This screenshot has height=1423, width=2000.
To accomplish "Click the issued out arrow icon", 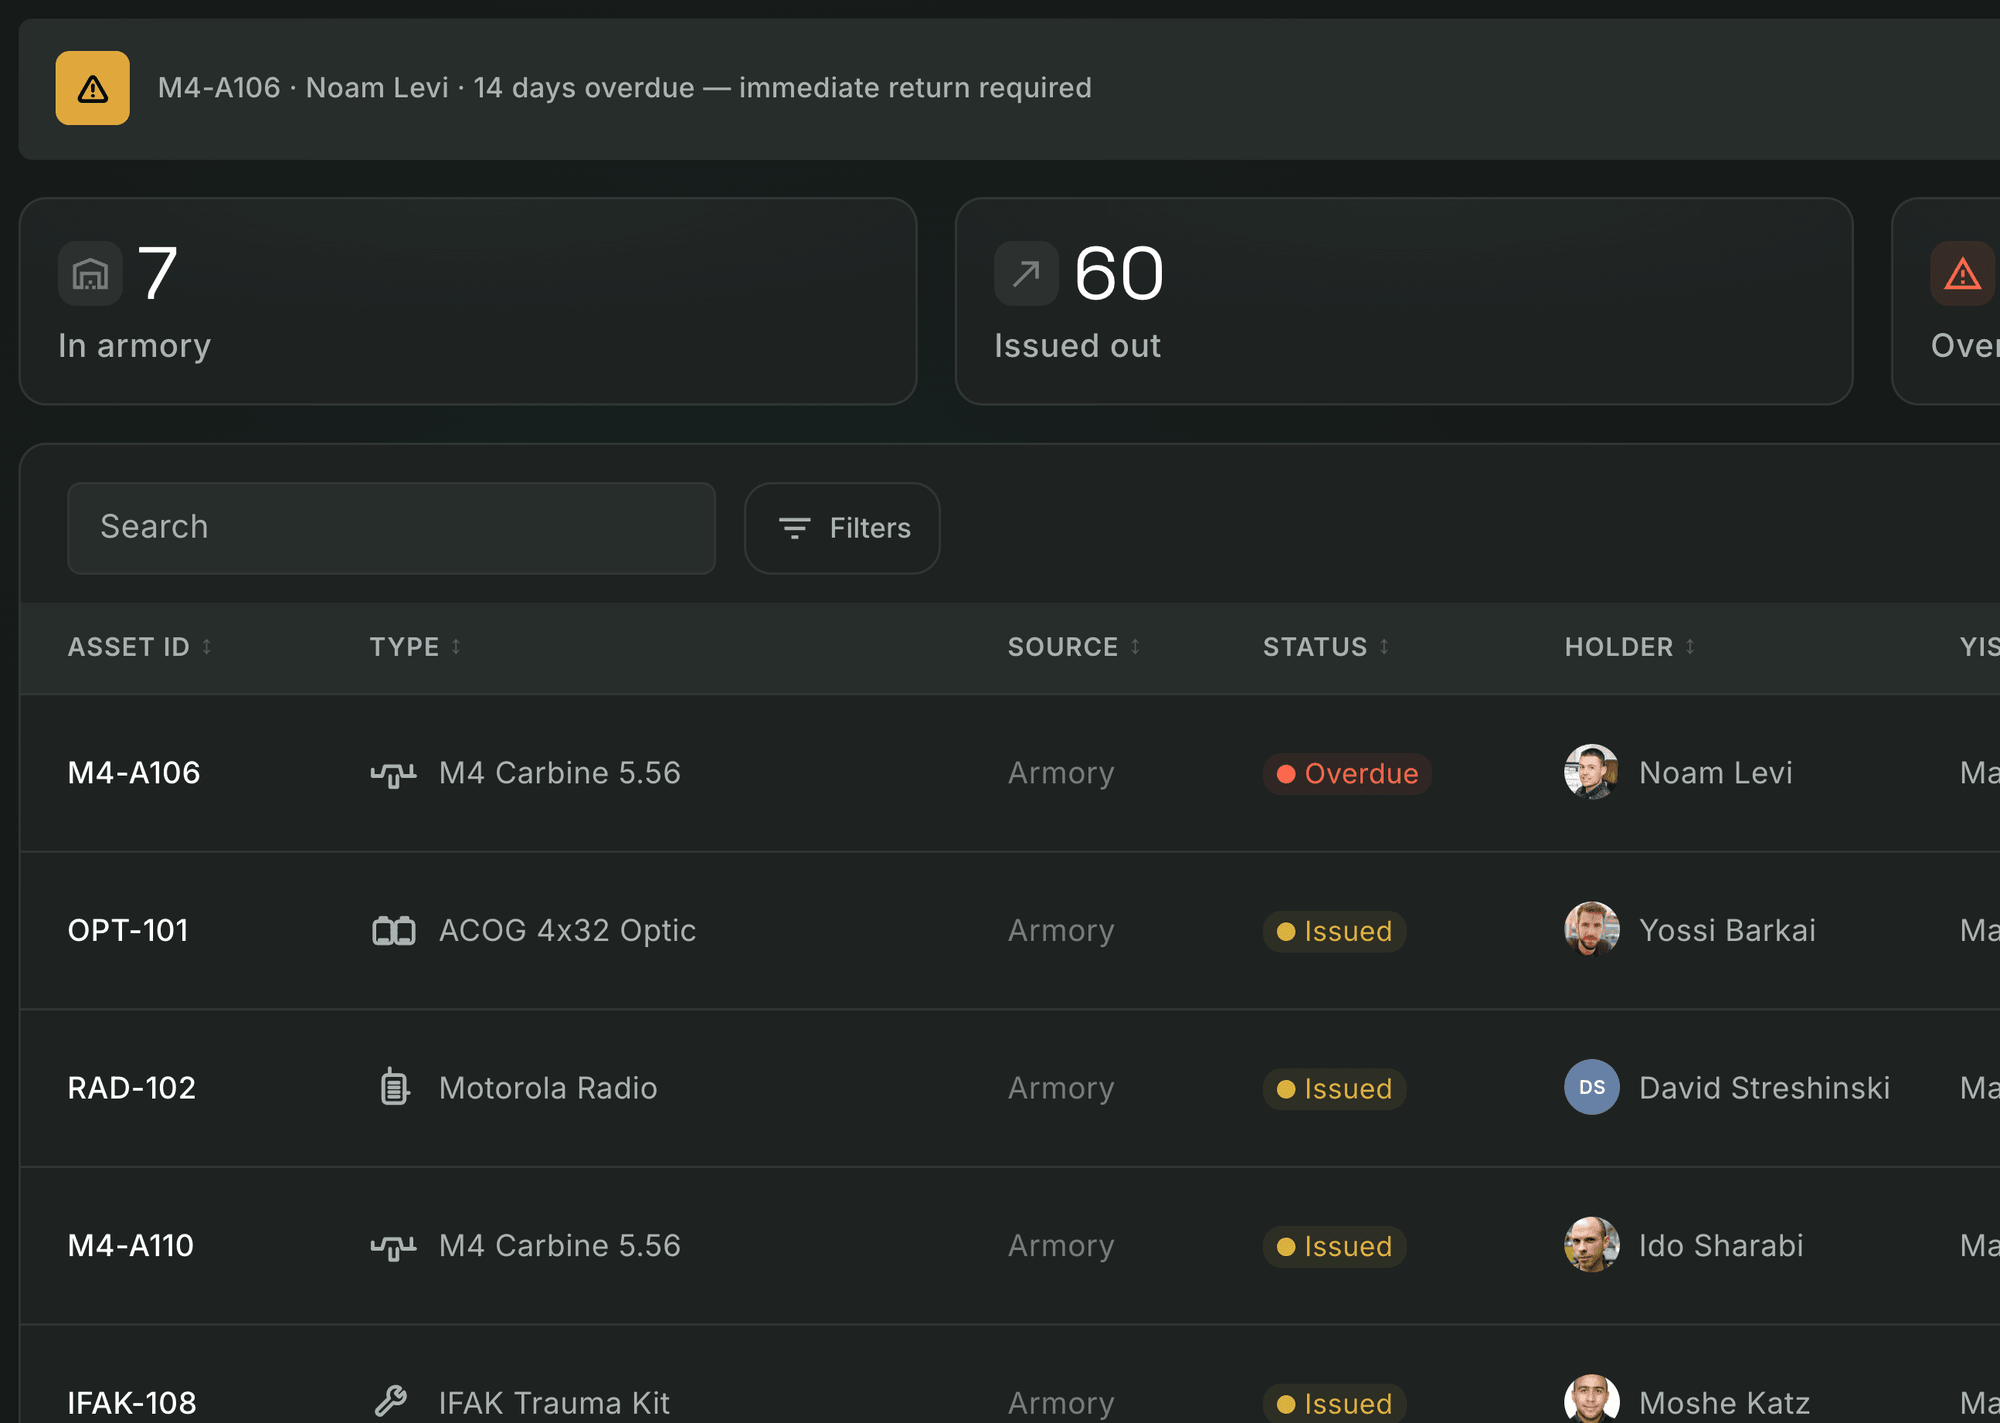I will 1026,273.
